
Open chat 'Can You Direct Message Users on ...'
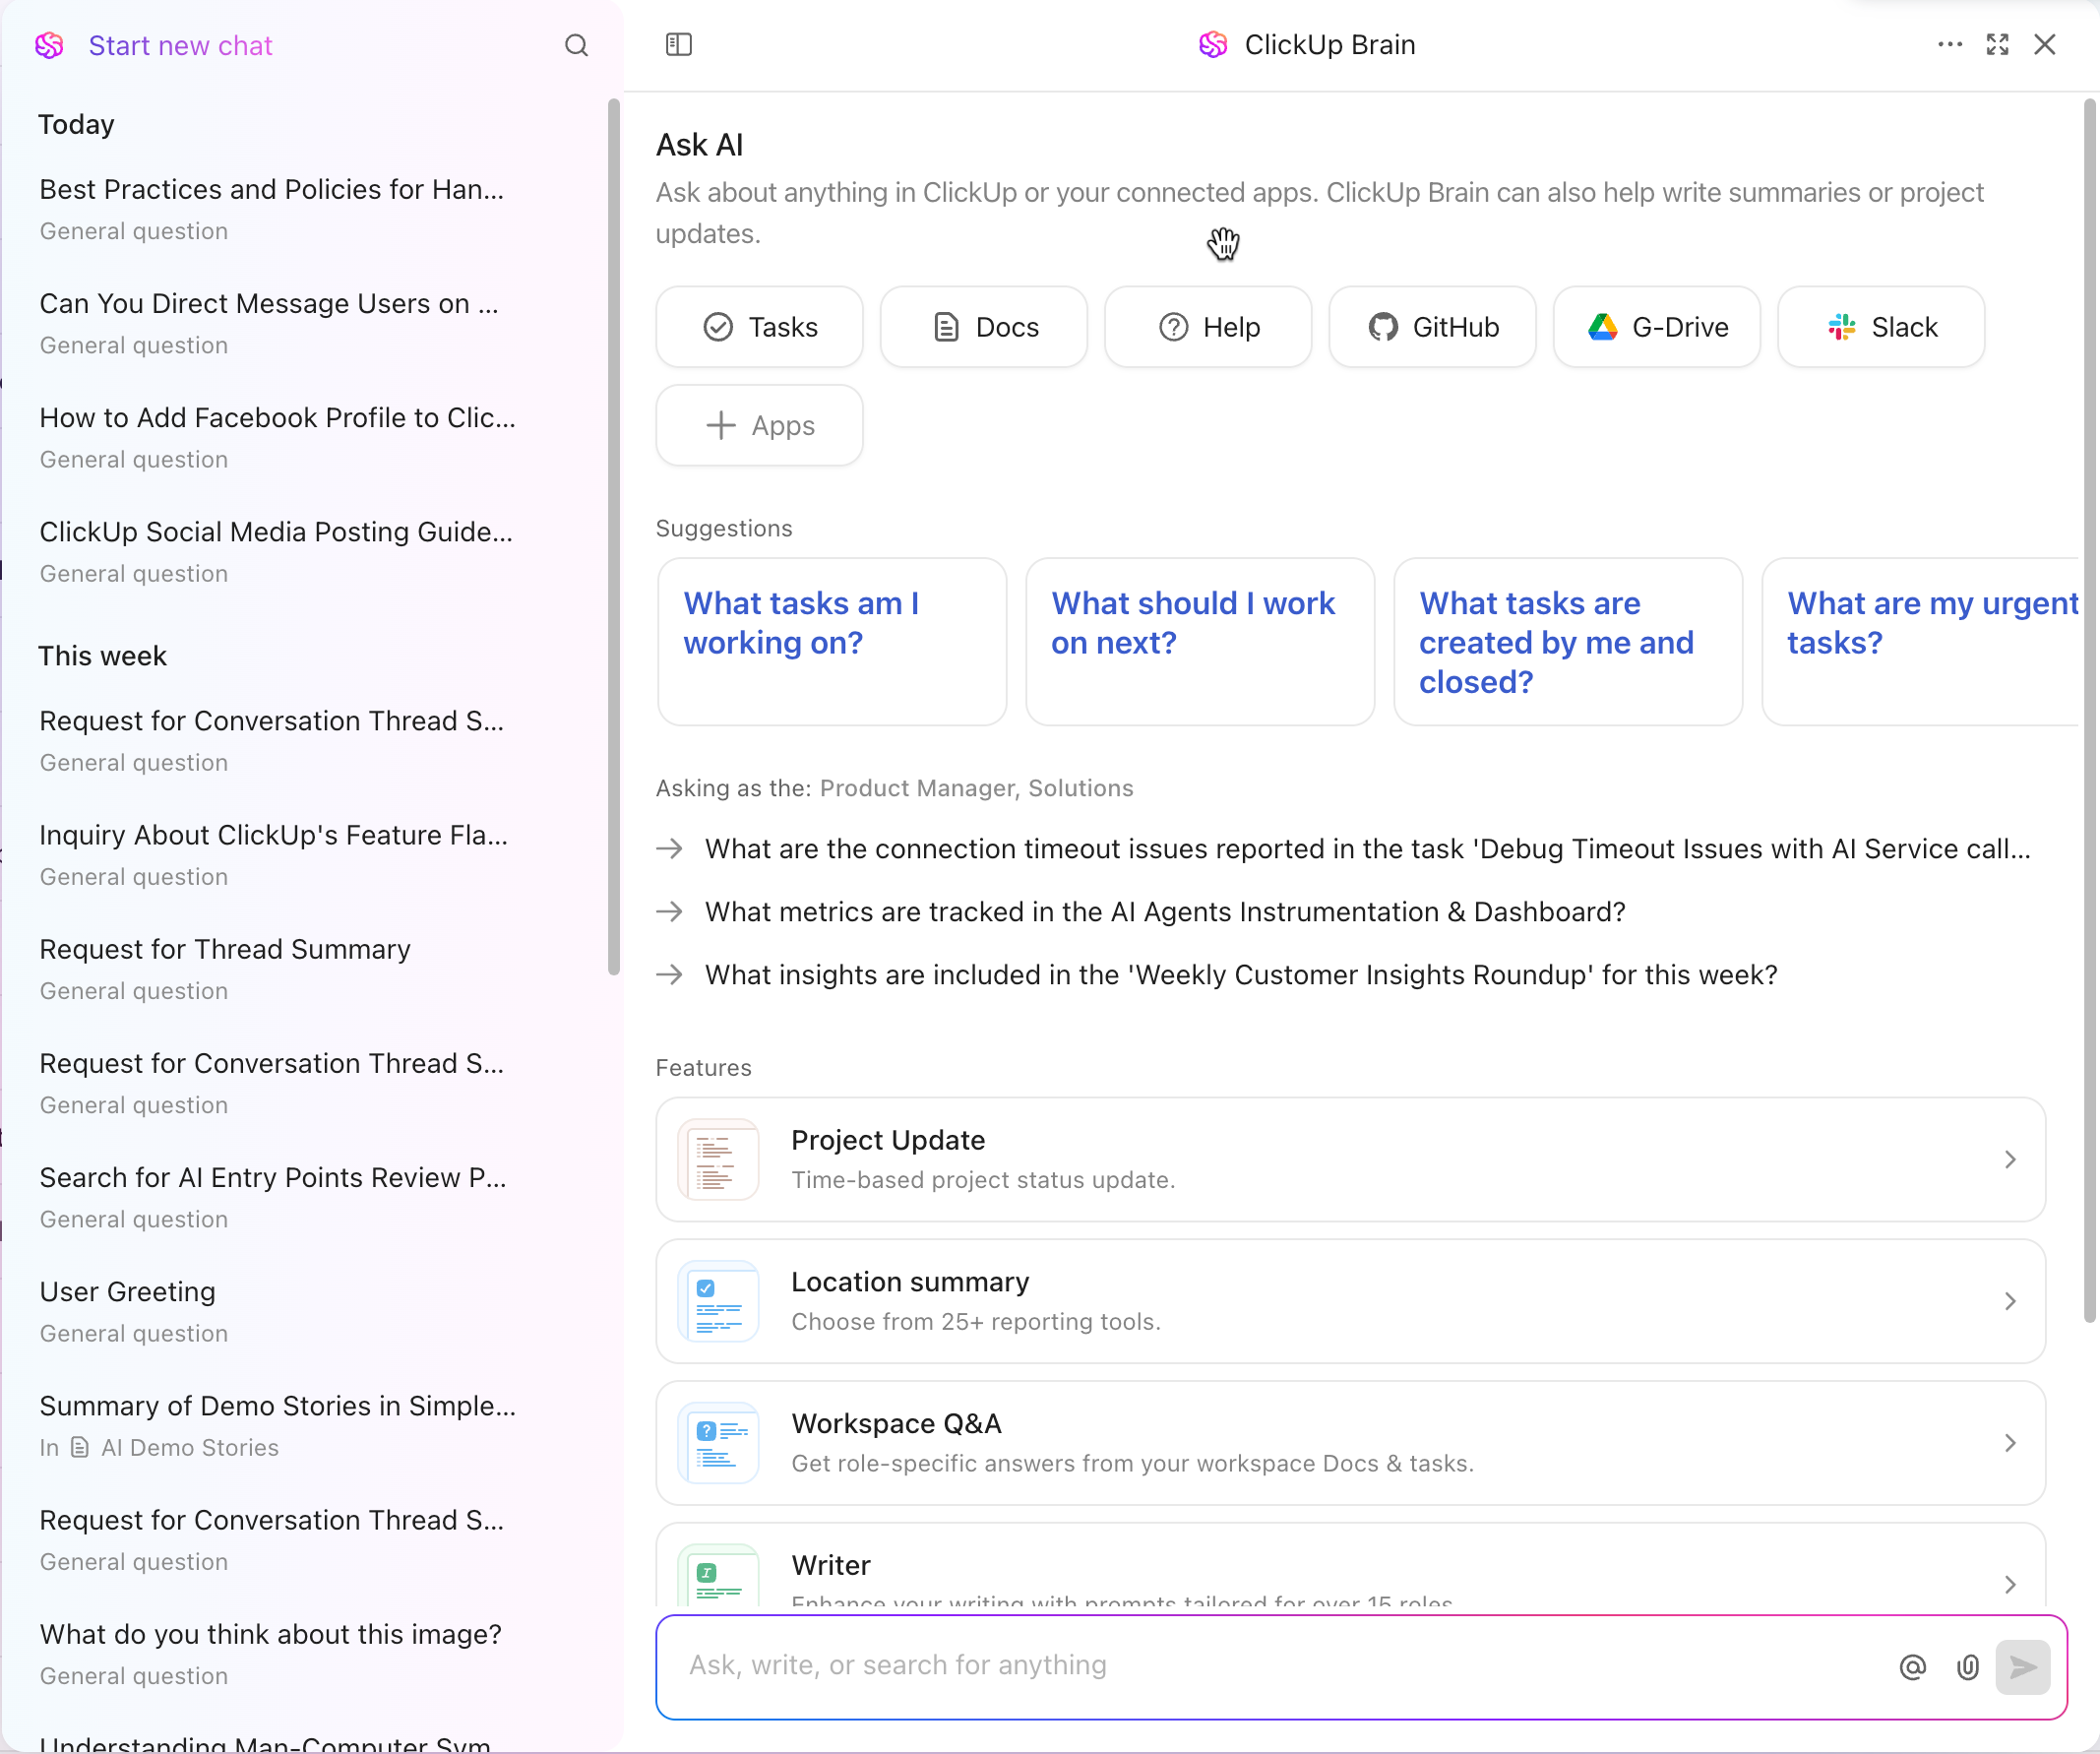(280, 323)
